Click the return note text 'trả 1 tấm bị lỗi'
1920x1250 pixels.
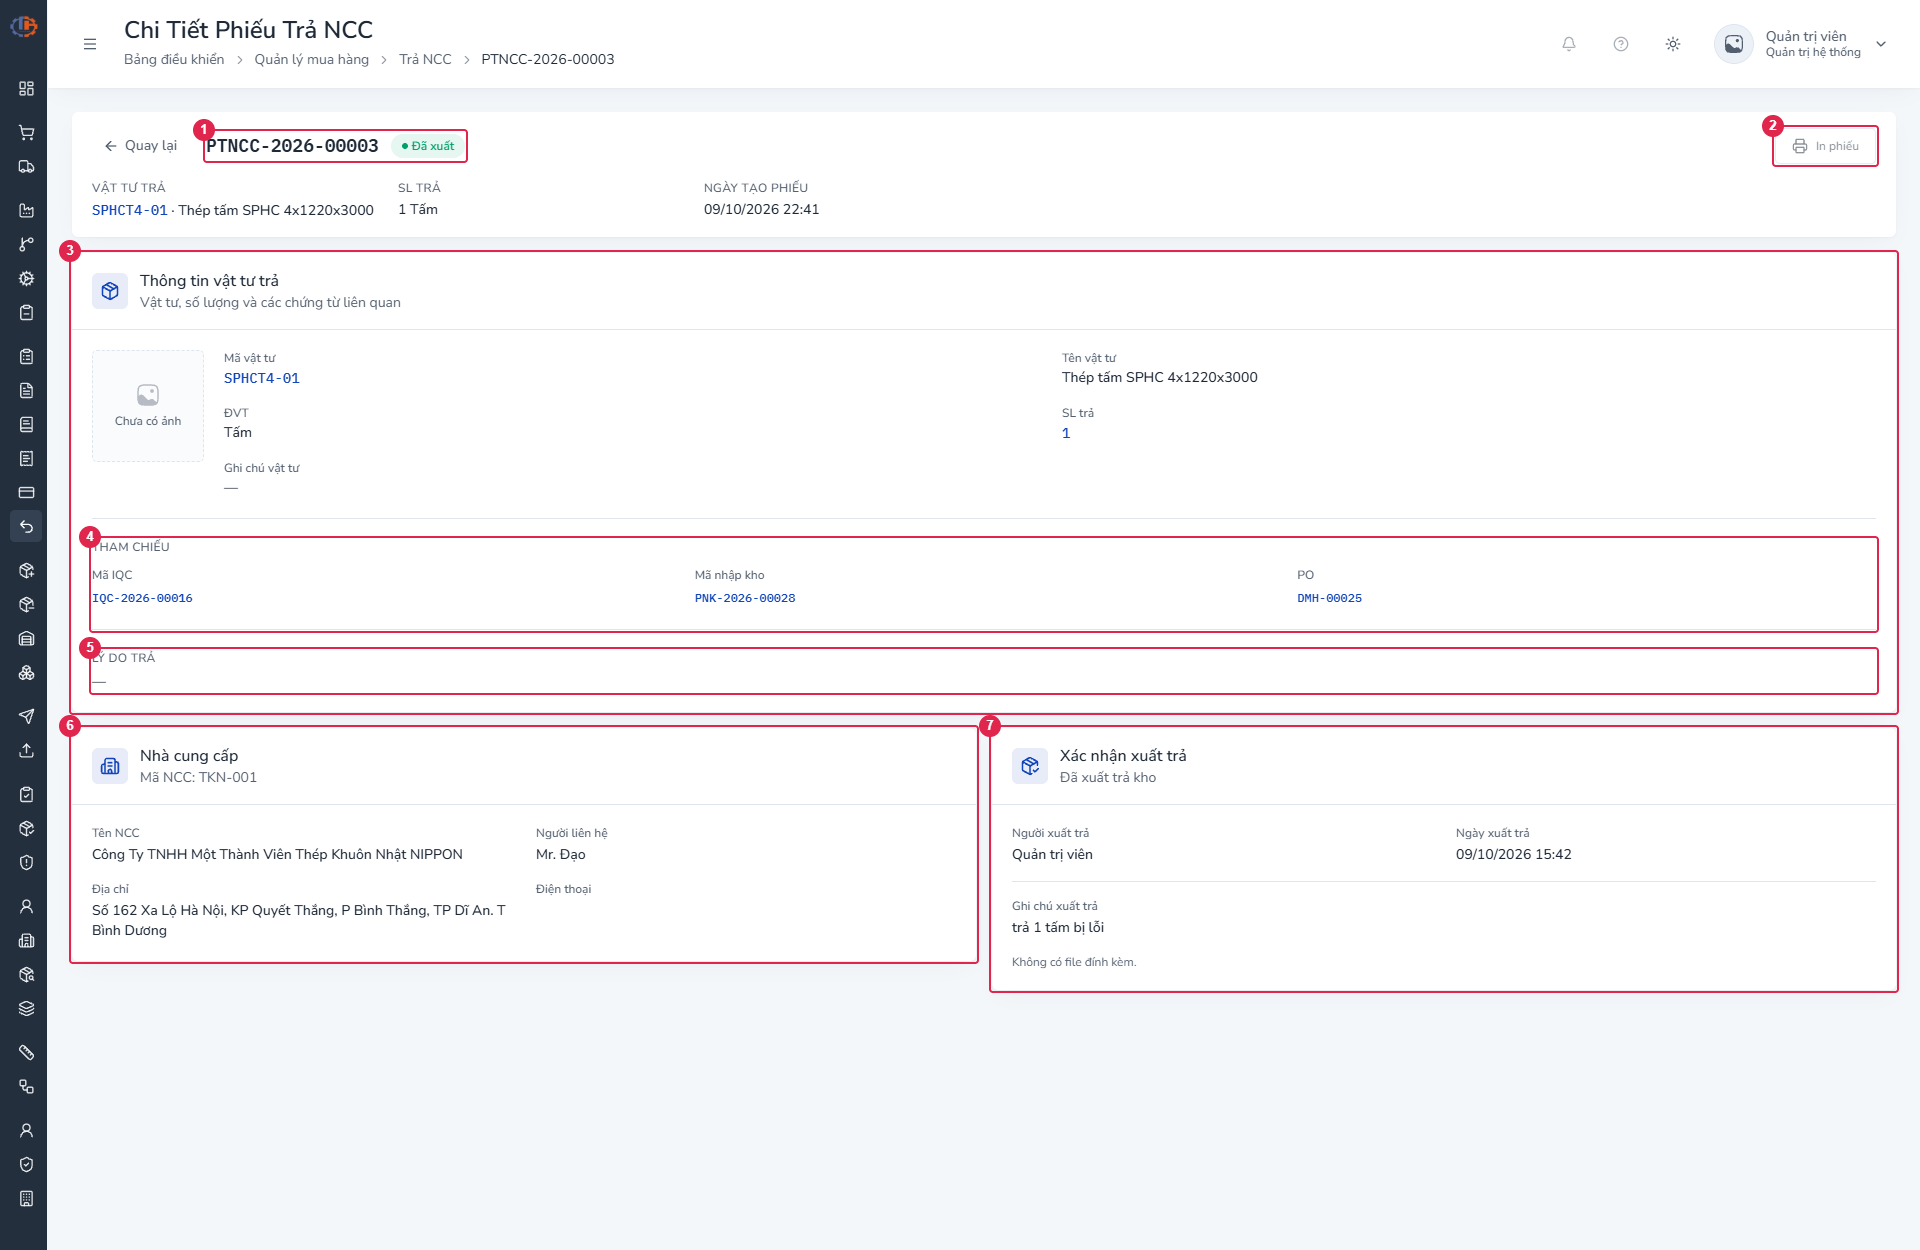tap(1058, 928)
